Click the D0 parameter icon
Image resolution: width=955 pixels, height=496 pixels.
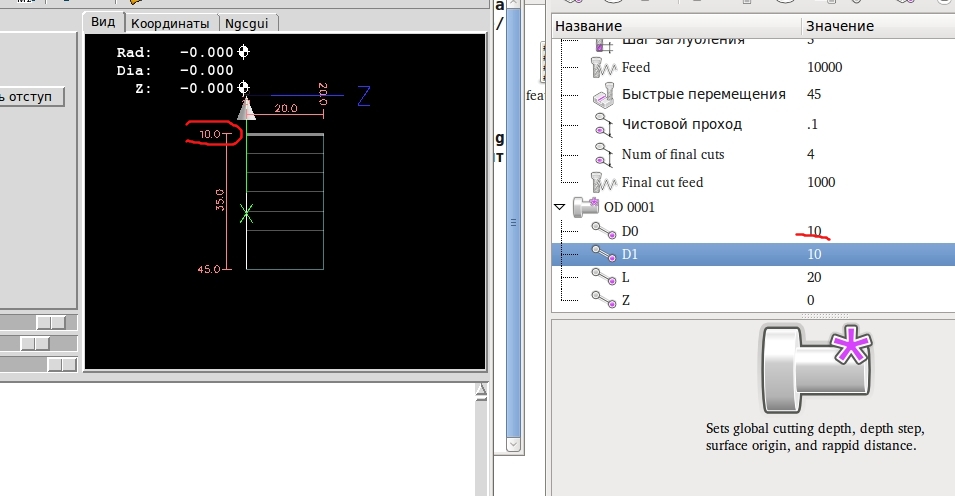click(x=604, y=231)
